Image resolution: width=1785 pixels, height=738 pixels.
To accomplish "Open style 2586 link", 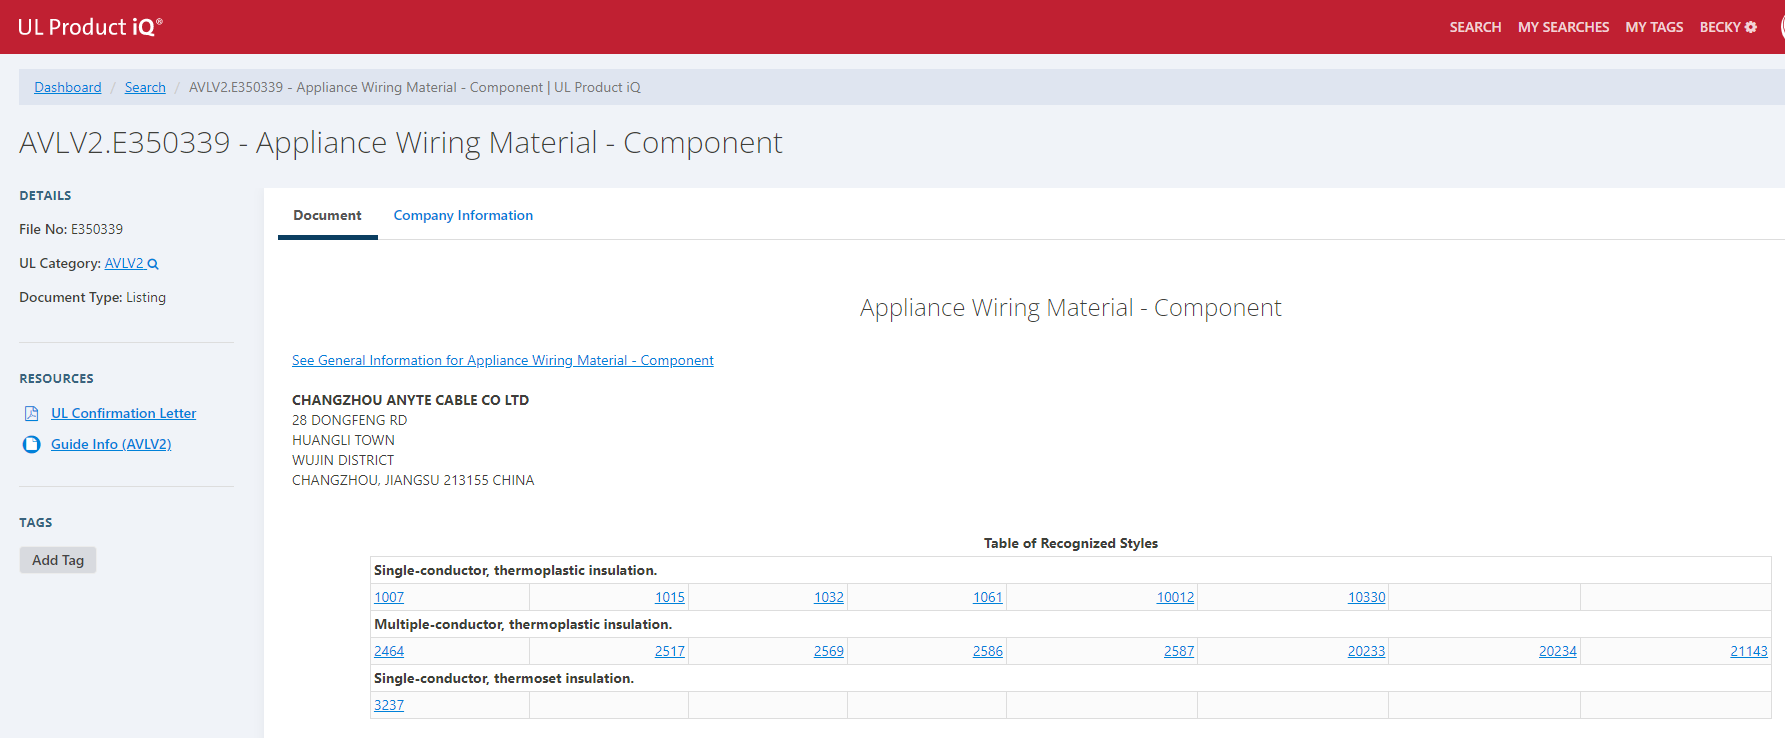I will pyautogui.click(x=988, y=651).
